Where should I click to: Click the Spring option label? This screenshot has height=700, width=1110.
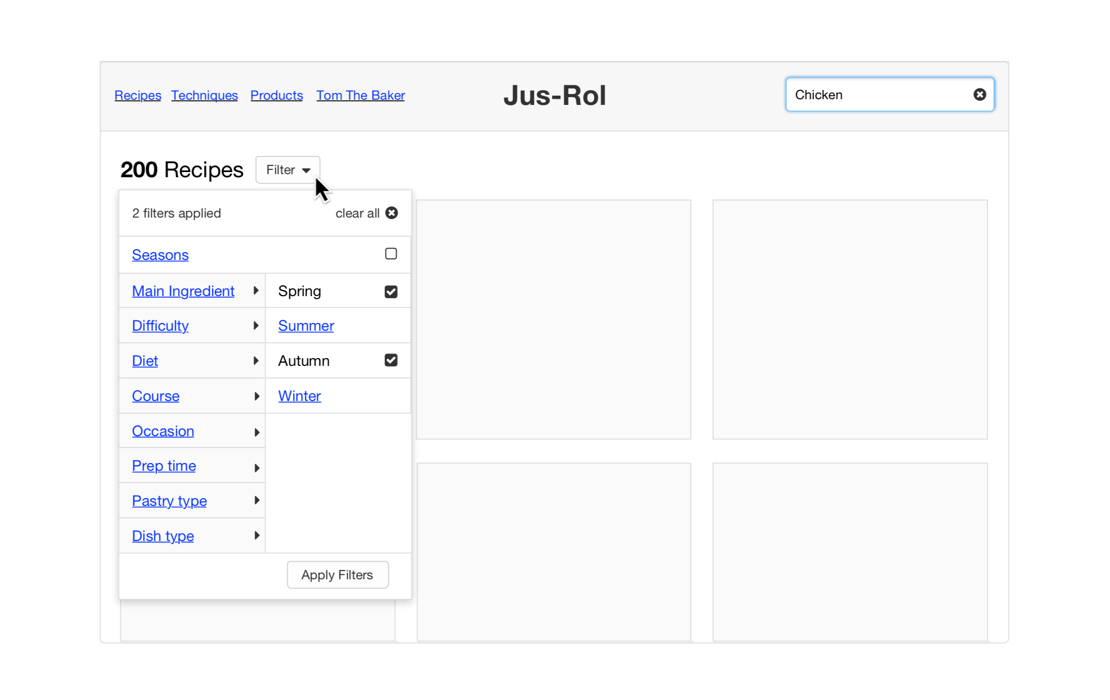point(299,291)
